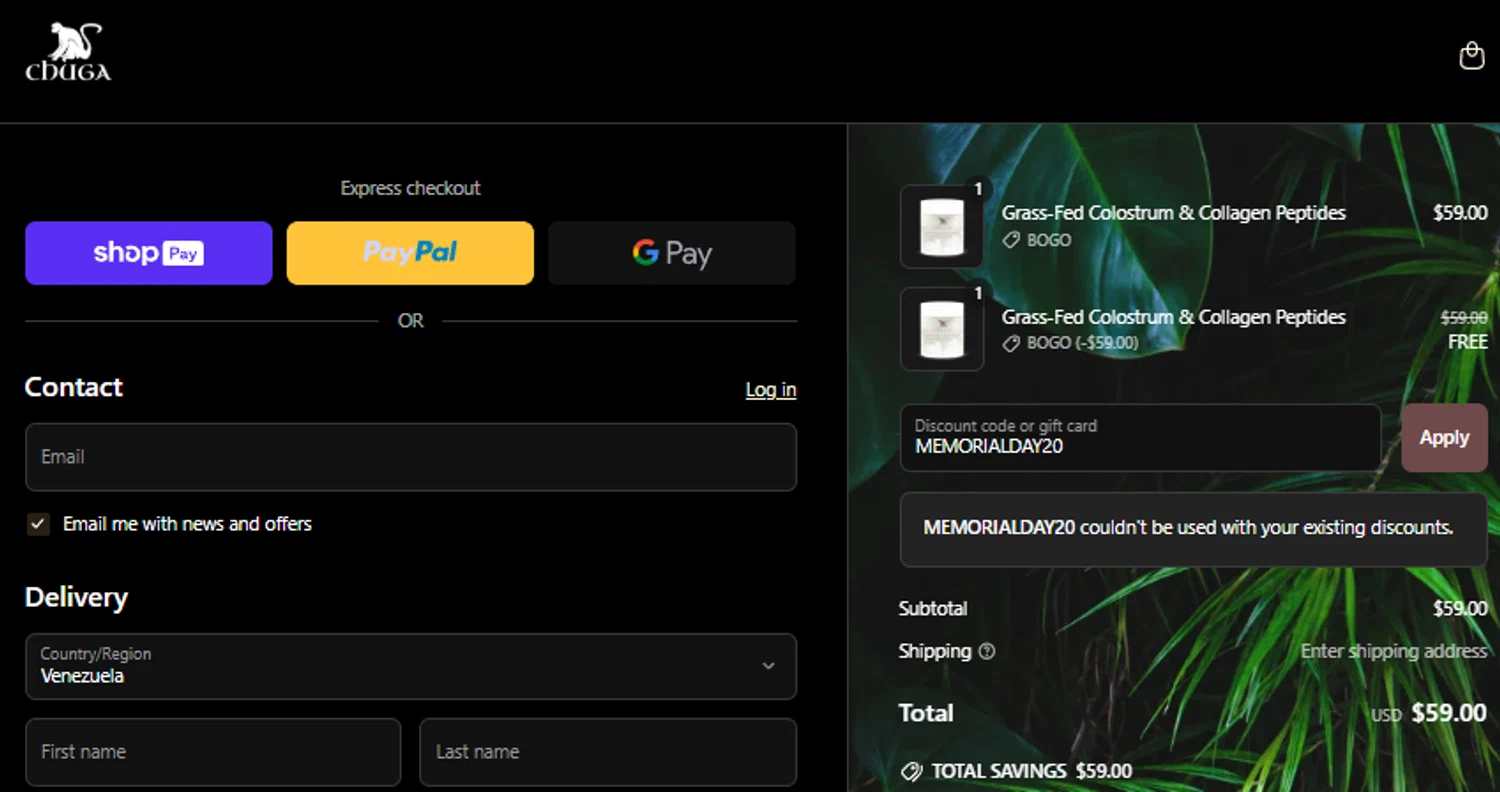Click the Delivery section heading
Screen dimensions: 1500x792
pos(76,598)
